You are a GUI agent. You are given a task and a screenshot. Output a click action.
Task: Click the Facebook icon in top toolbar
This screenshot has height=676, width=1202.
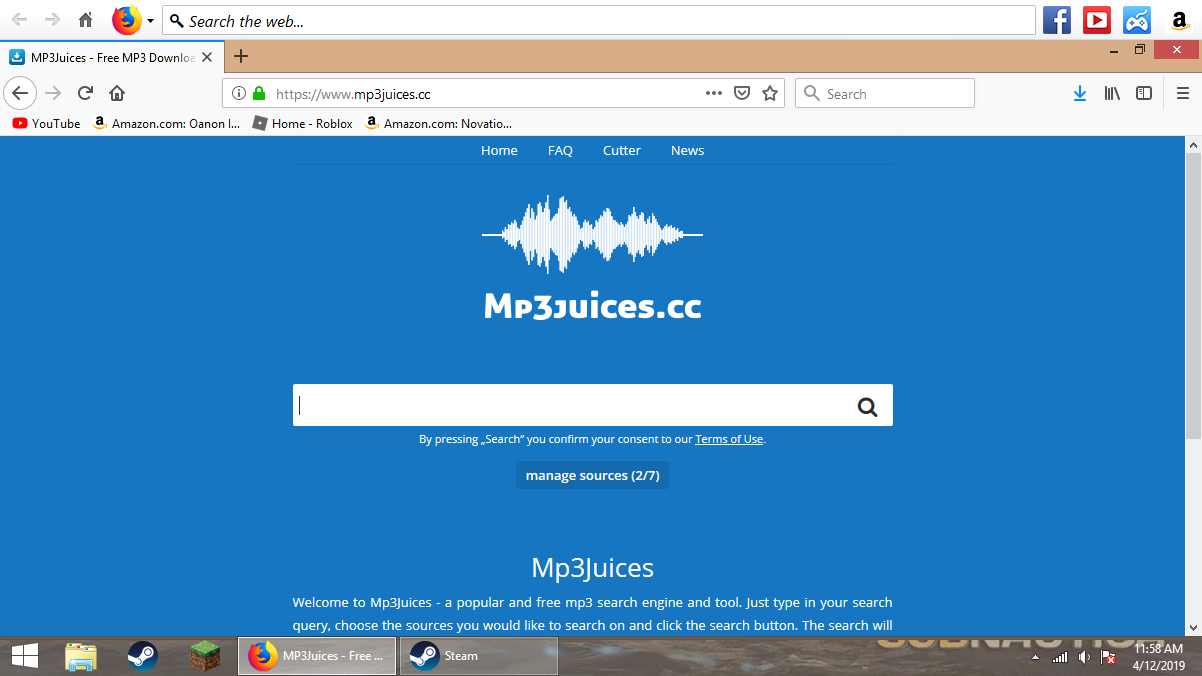1057,20
